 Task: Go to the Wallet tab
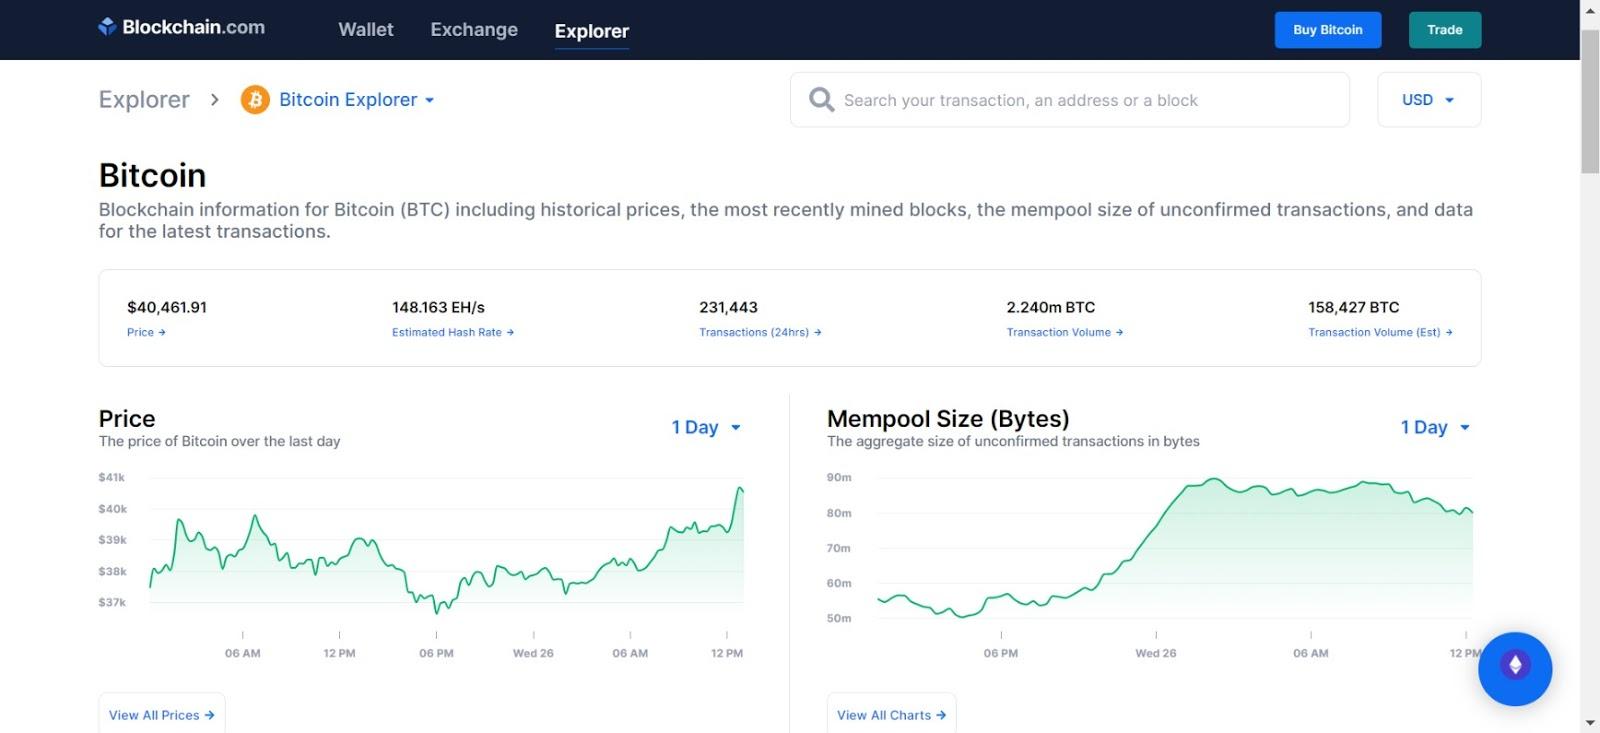(x=366, y=30)
